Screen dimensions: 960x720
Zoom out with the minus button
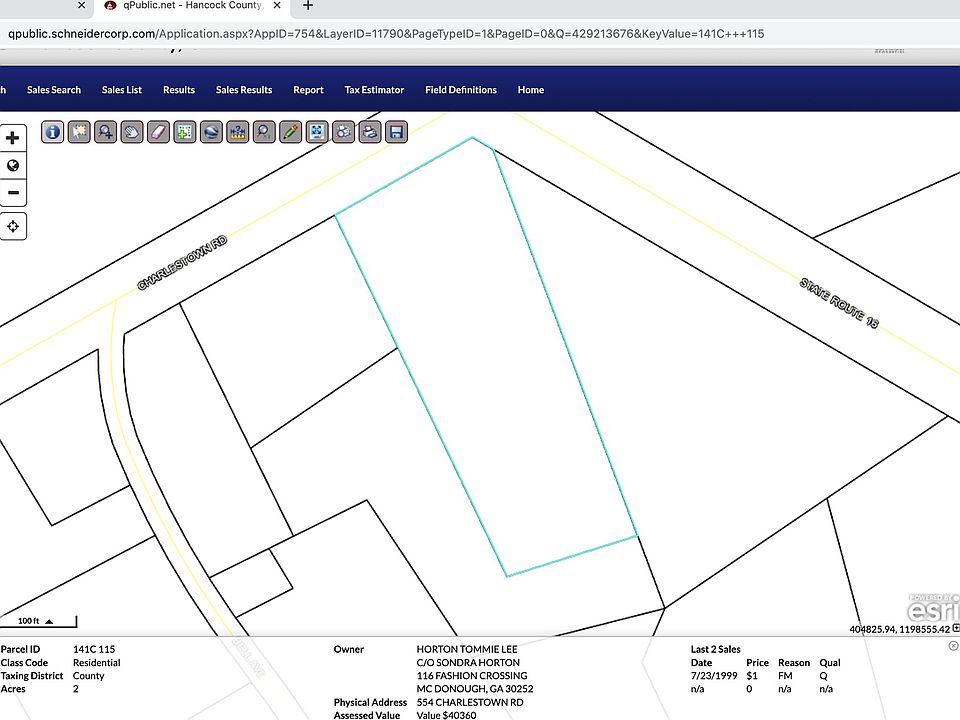pyautogui.click(x=13, y=193)
